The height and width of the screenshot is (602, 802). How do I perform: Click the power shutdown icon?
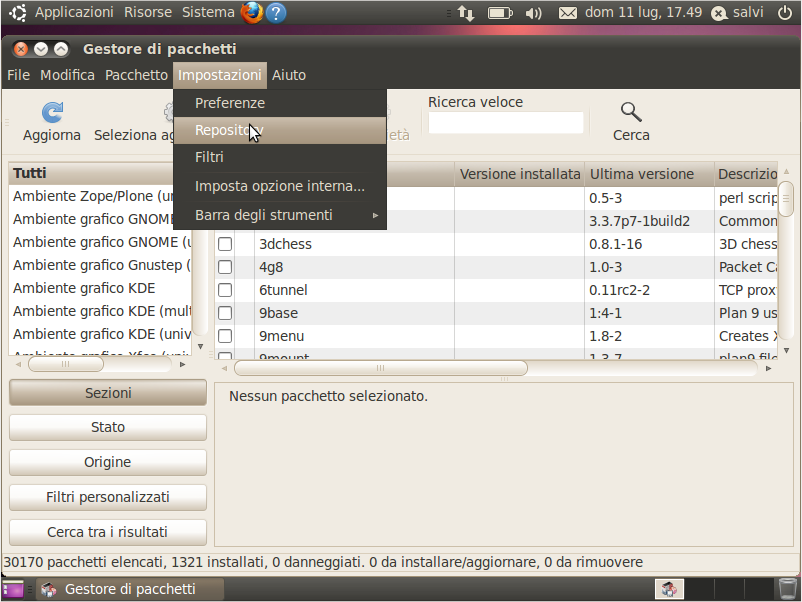pos(785,12)
